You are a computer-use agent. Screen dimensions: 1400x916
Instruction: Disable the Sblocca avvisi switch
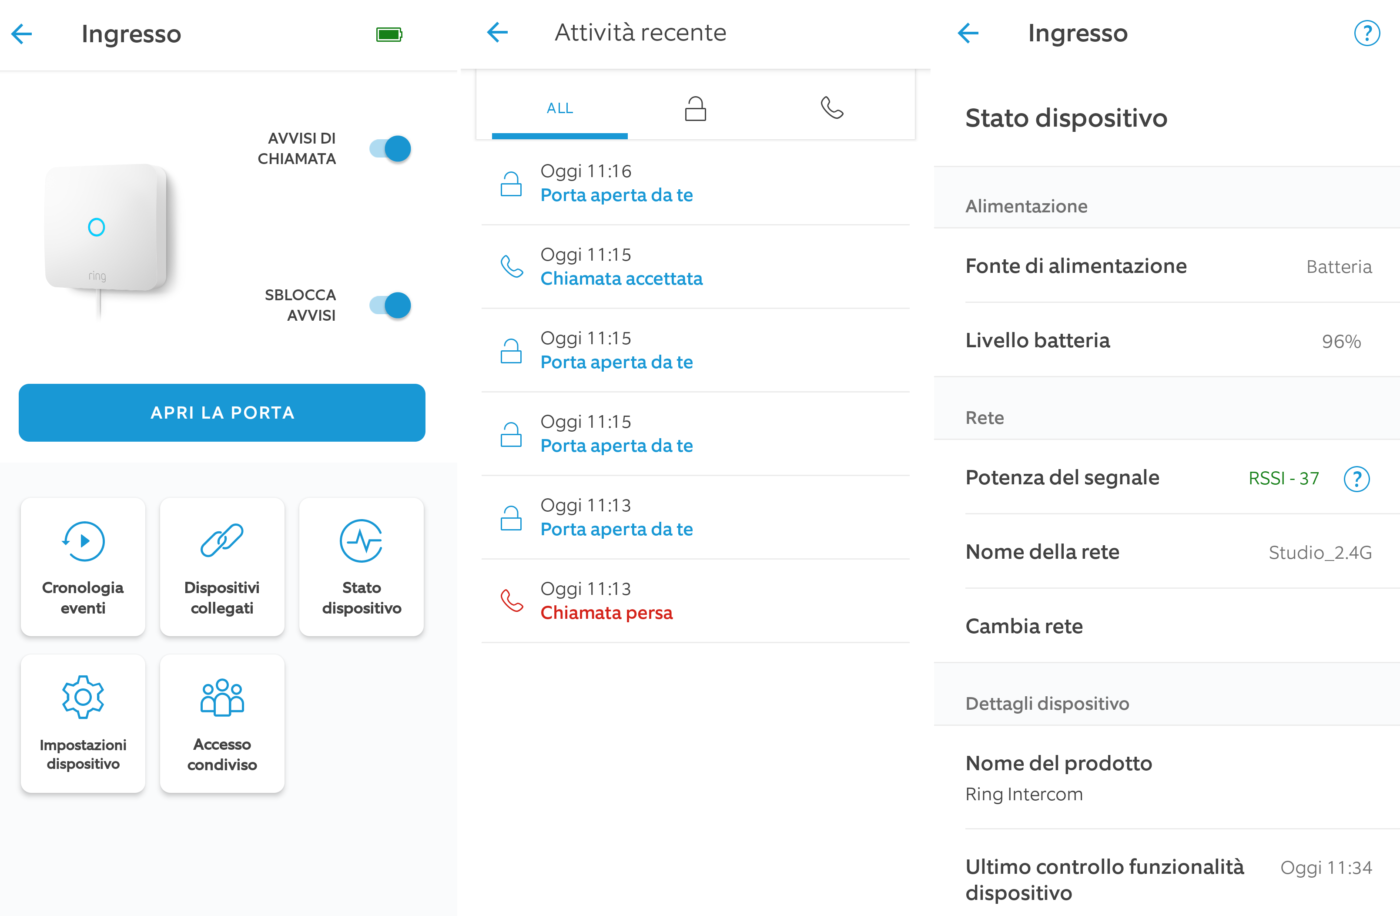391,305
